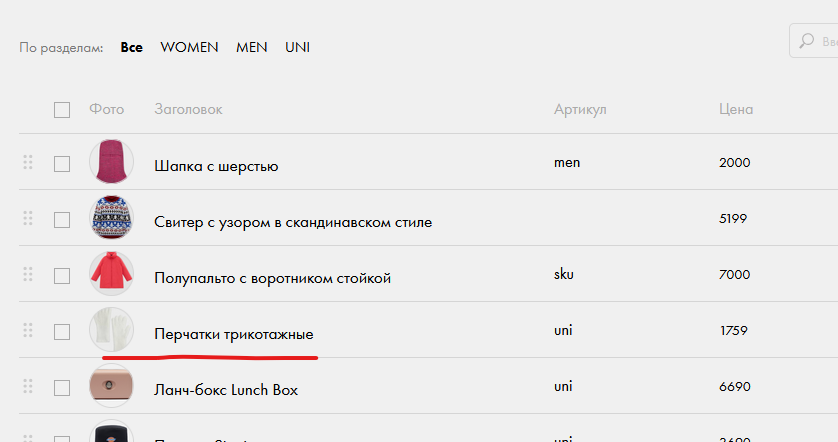
Task: Open red hat product photo
Action: pos(111,162)
